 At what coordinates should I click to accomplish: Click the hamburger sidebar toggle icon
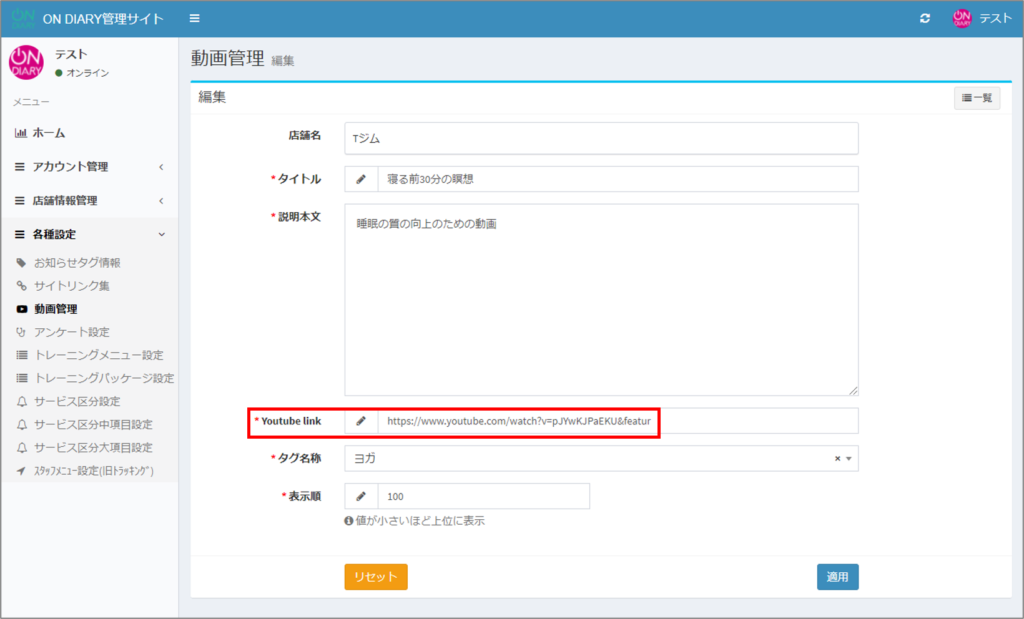194,18
